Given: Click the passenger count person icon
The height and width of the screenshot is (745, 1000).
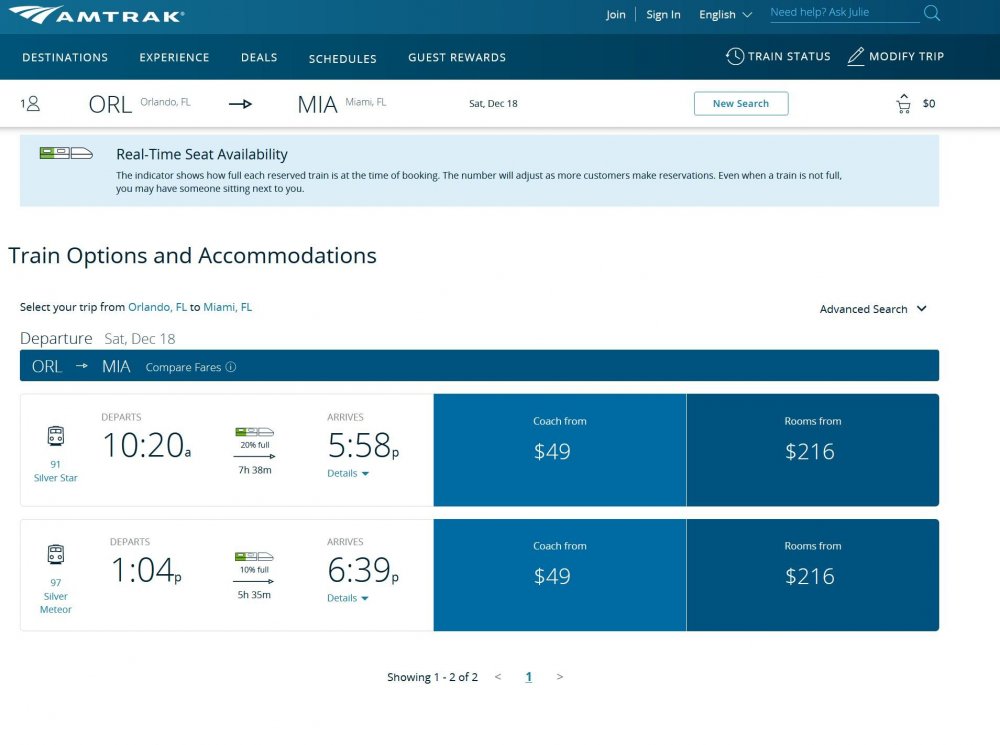Looking at the screenshot, I should click(x=33, y=103).
